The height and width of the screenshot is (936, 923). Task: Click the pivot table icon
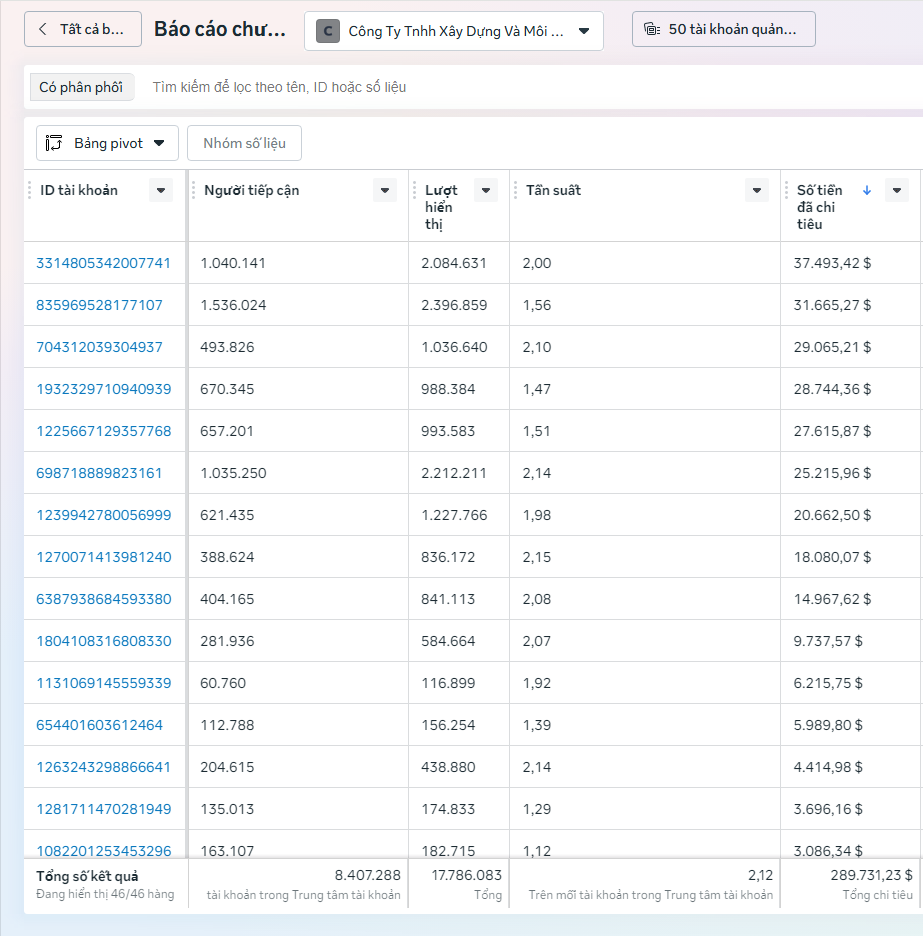point(55,143)
